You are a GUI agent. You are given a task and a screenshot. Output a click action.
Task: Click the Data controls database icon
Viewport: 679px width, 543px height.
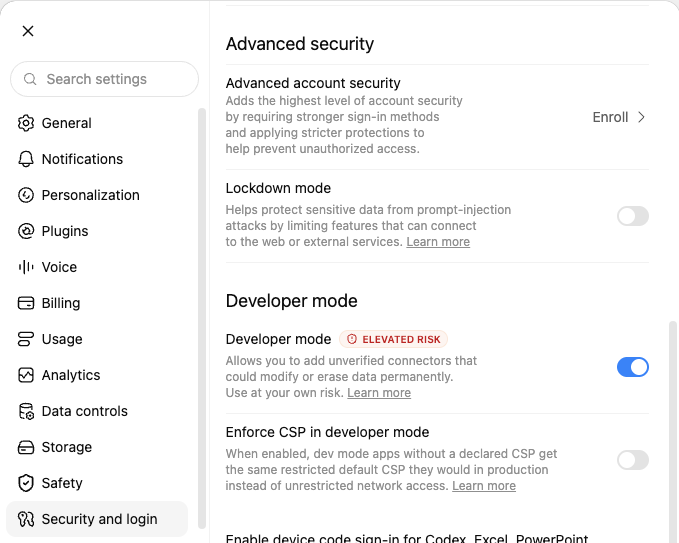[x=26, y=411]
